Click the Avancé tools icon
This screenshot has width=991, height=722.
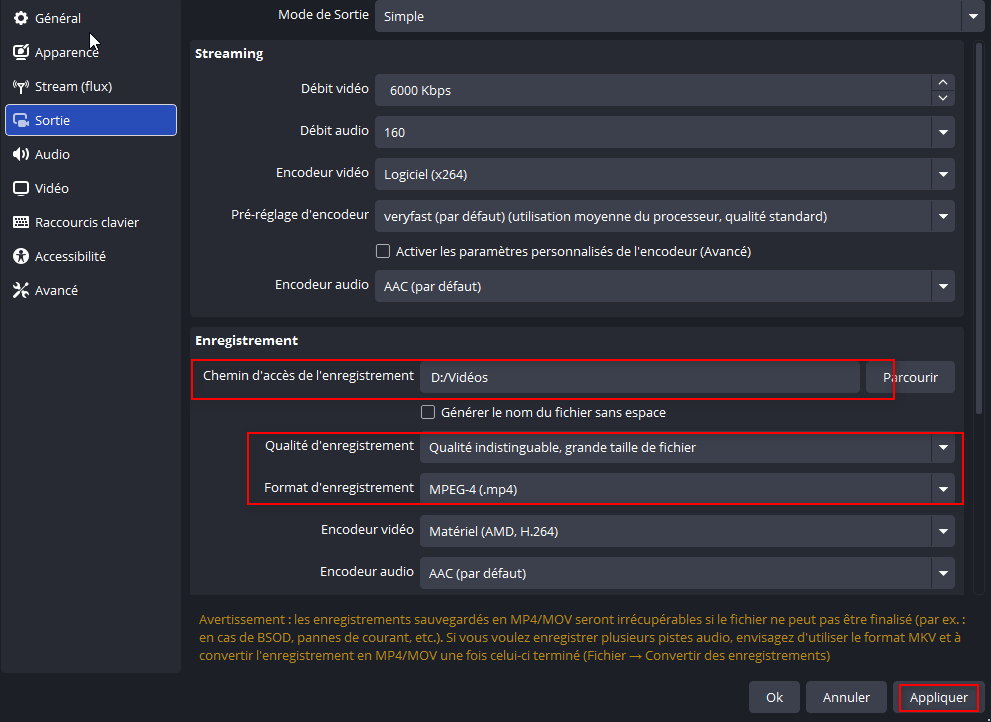click(x=20, y=290)
